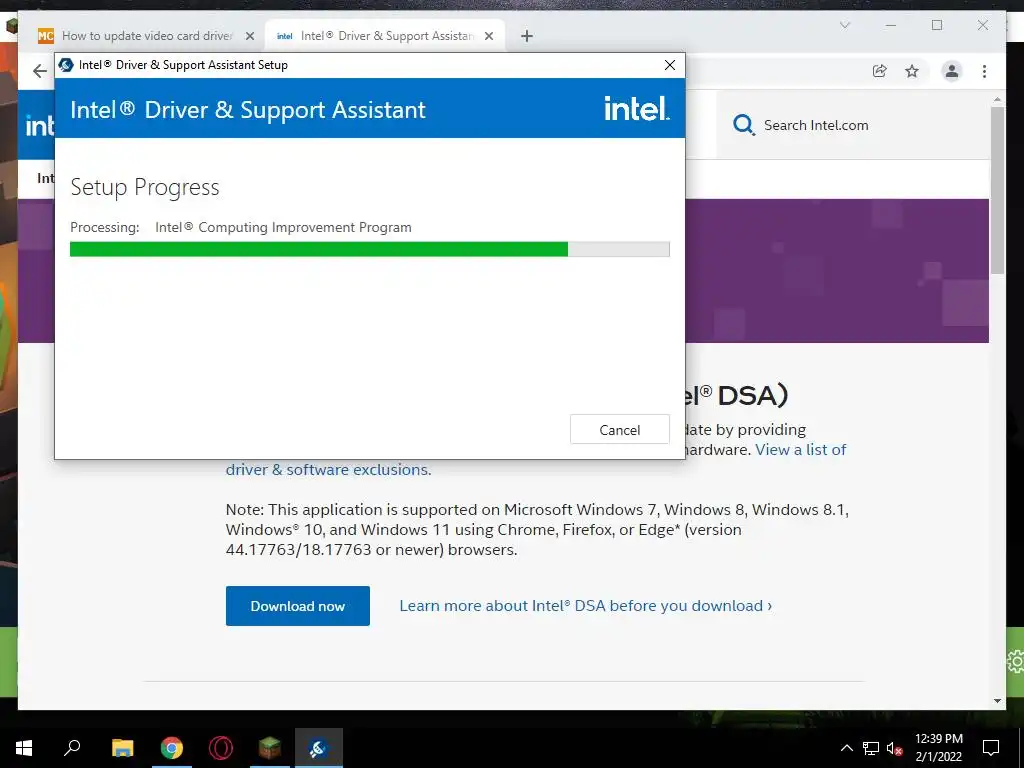Click the Setup dialog title bar icon
This screenshot has width=1024, height=768.
click(66, 65)
